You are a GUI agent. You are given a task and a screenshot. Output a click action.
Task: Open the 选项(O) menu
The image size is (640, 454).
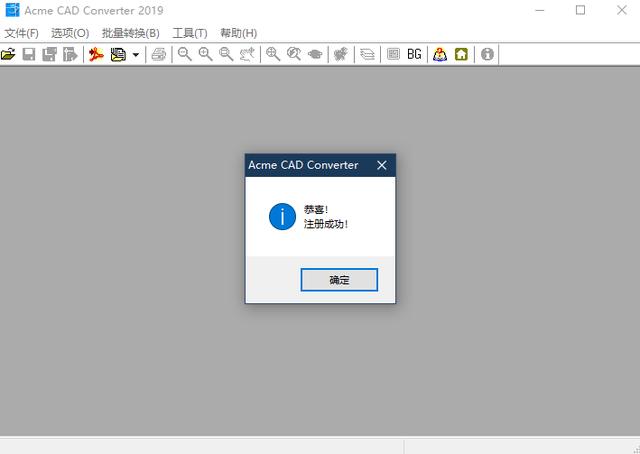pyautogui.click(x=70, y=33)
